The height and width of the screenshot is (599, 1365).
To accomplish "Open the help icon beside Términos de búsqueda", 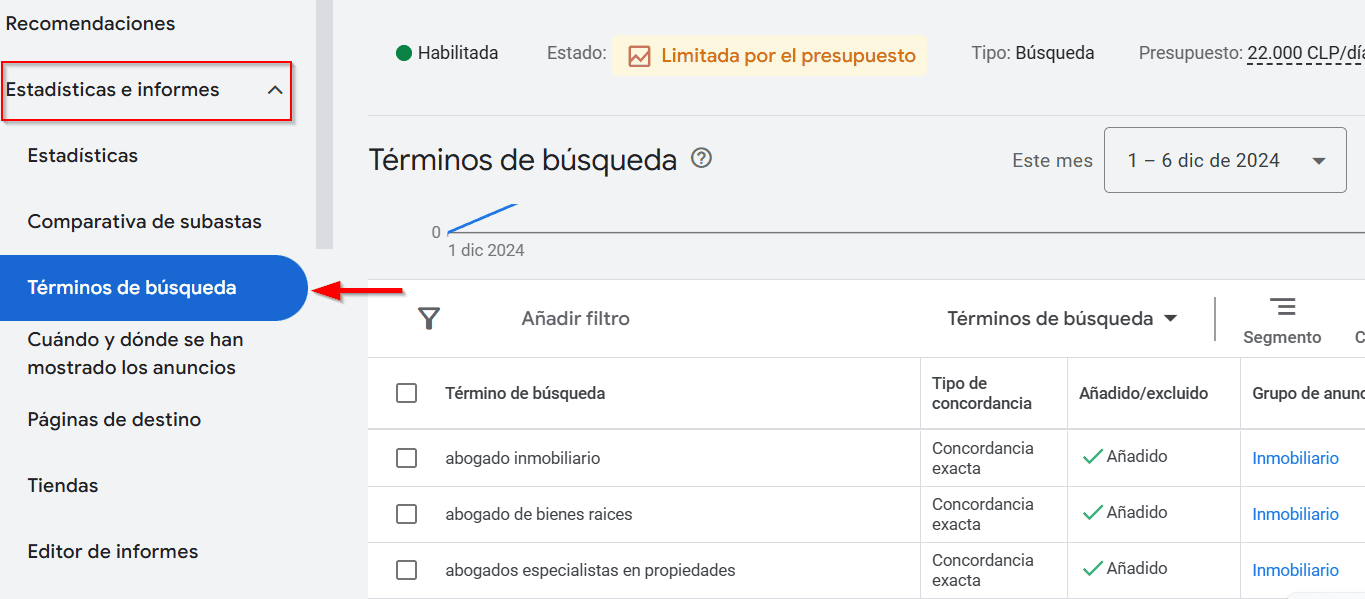I will pos(702,158).
